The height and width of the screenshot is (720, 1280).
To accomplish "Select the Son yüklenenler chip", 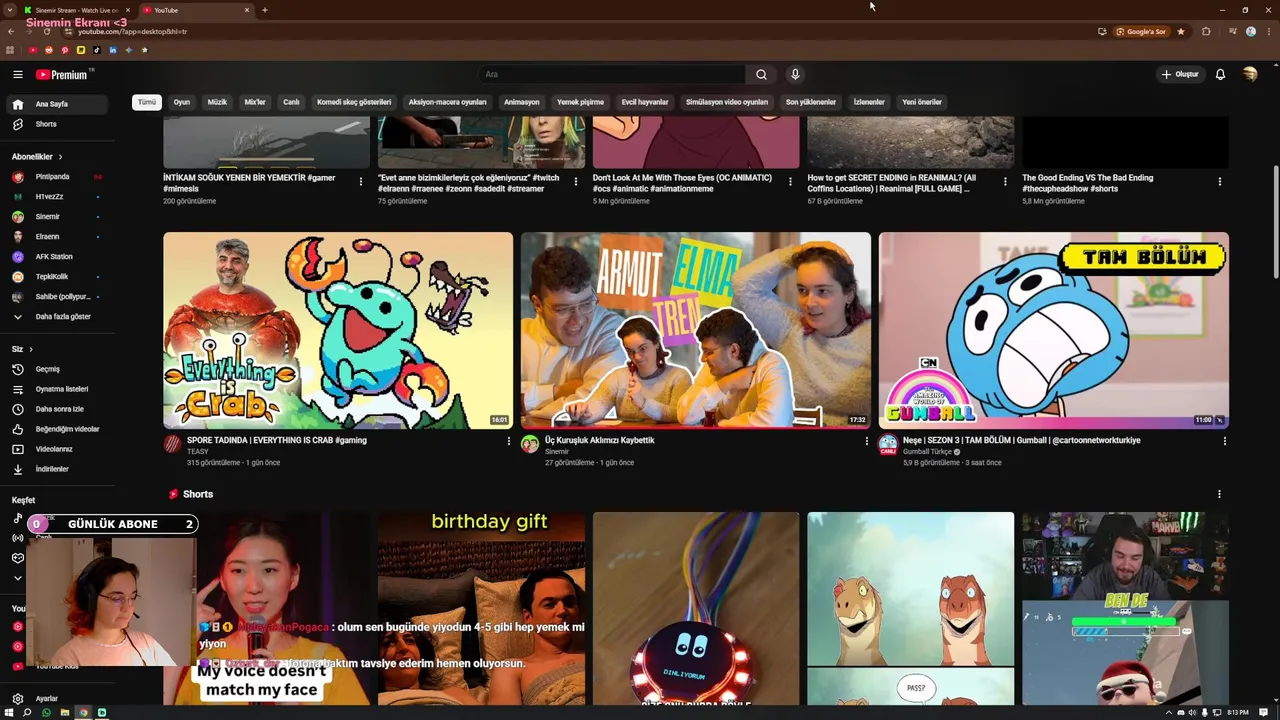I will tap(811, 102).
